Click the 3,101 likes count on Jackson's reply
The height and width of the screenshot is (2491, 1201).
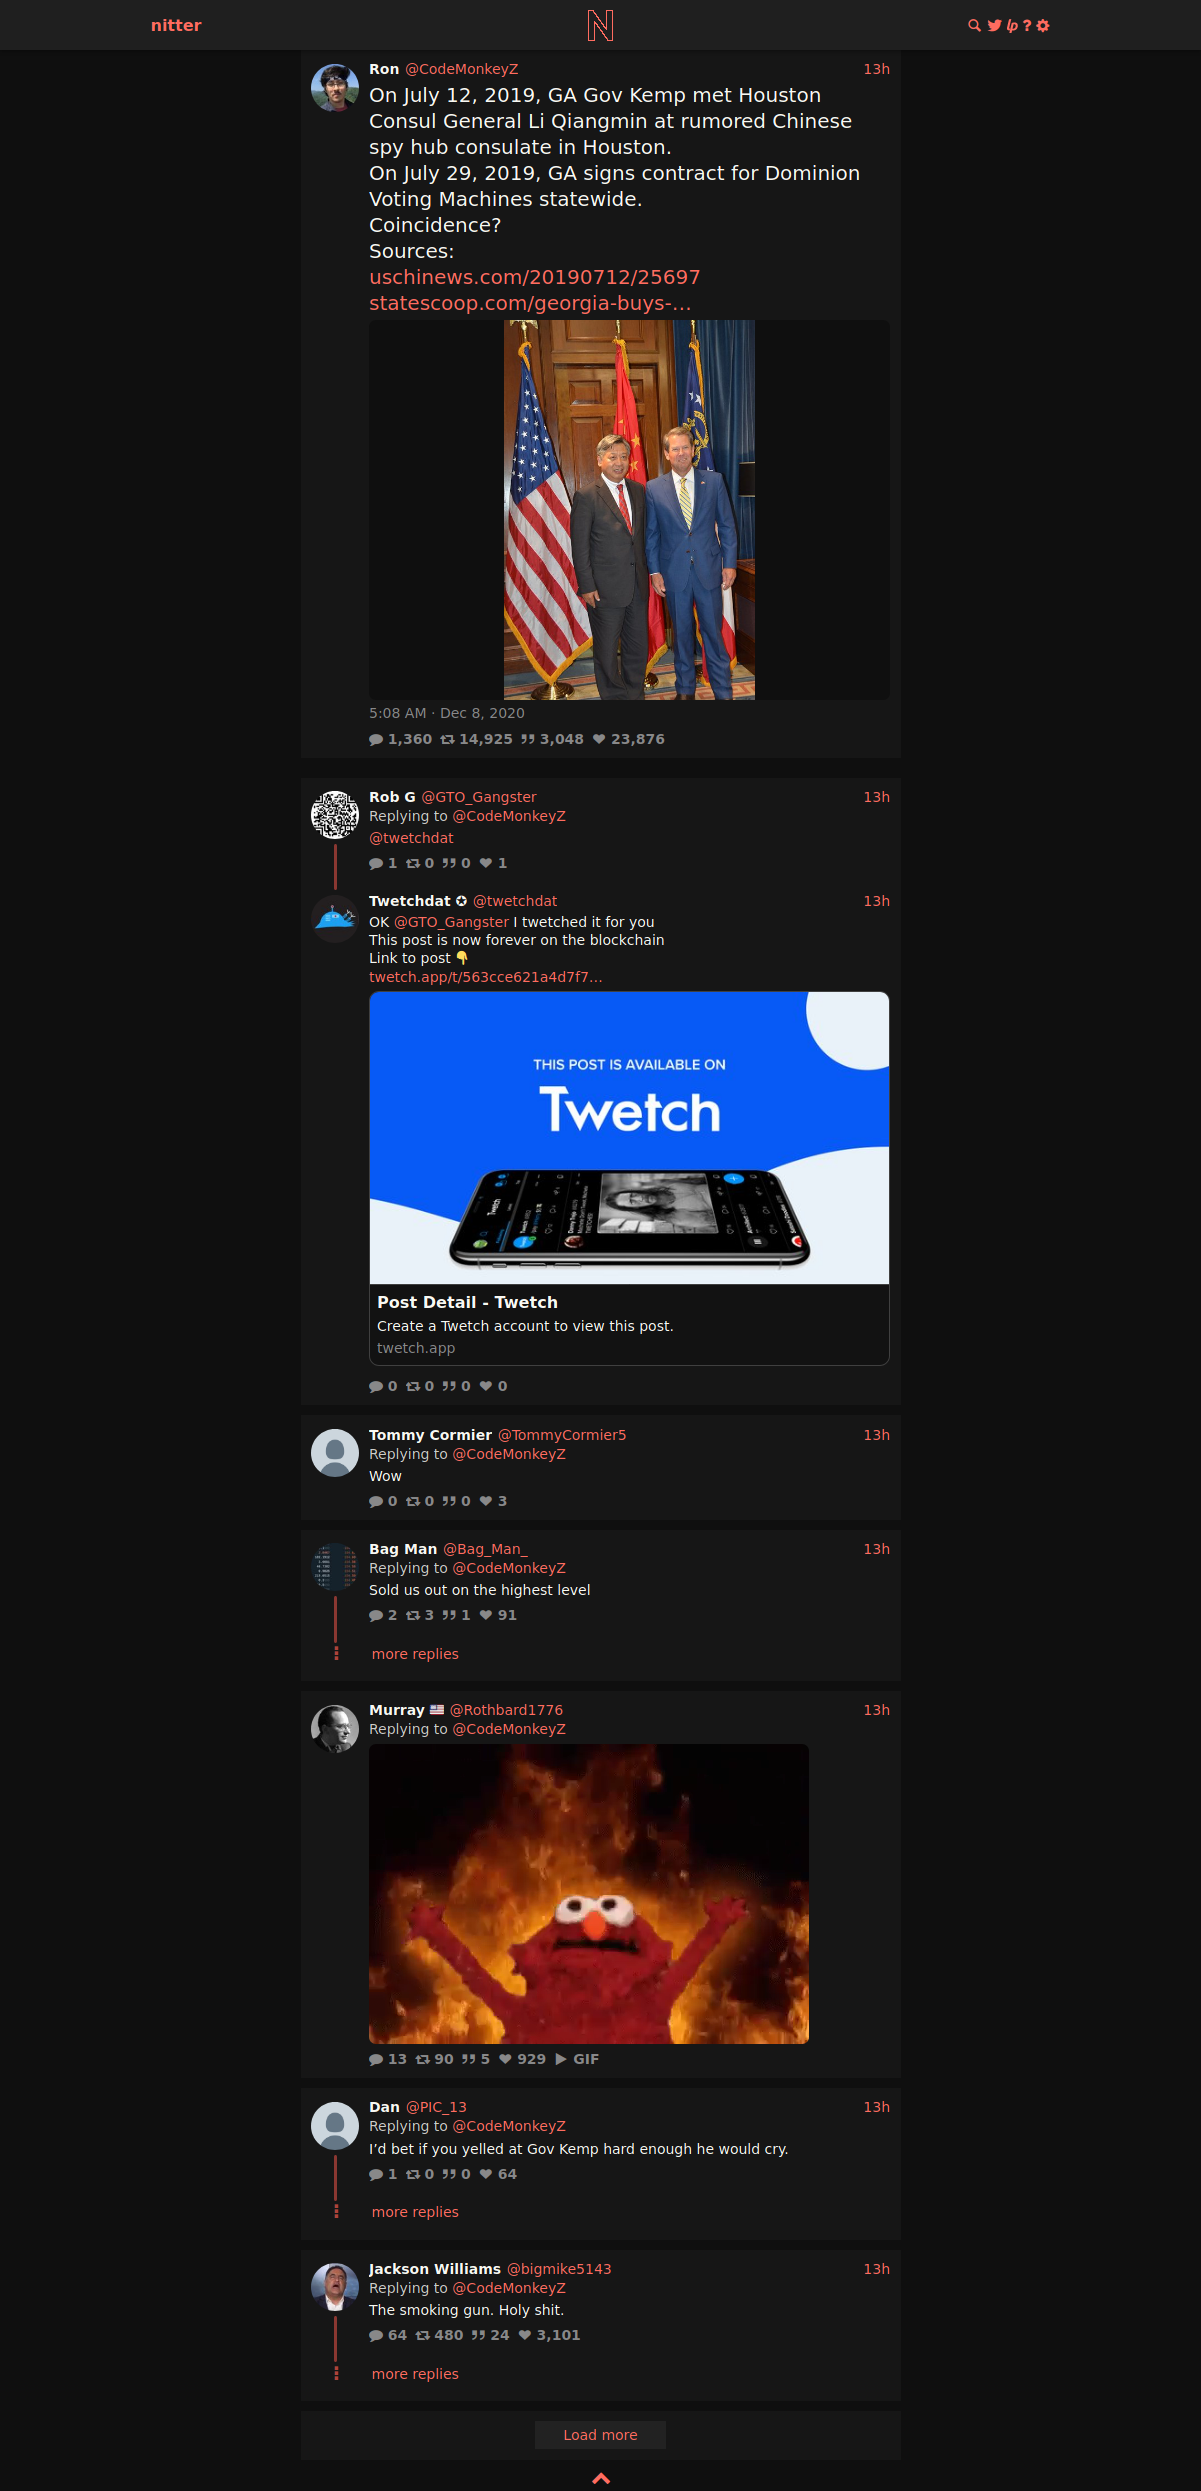(x=549, y=2335)
